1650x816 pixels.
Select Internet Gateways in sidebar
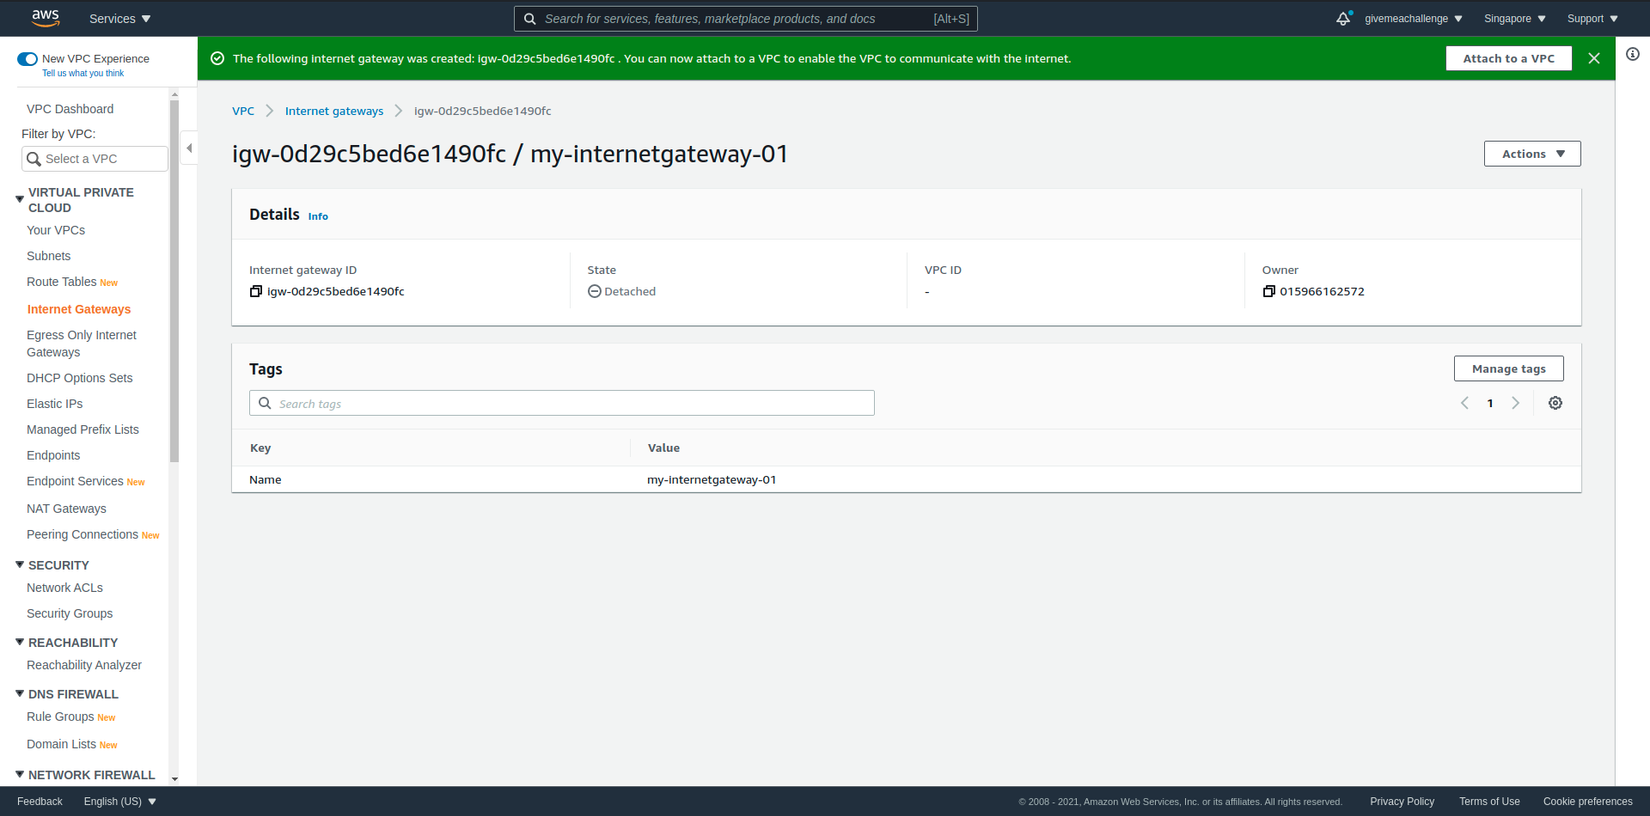pos(79,309)
